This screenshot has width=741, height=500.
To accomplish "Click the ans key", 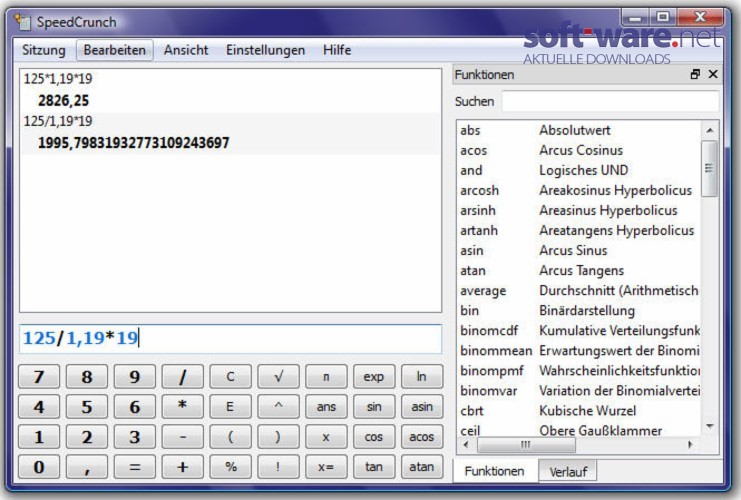I will [326, 407].
